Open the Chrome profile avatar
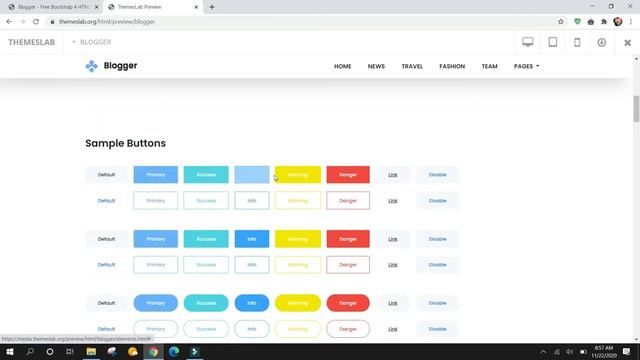This screenshot has height=360, width=640. (x=618, y=22)
